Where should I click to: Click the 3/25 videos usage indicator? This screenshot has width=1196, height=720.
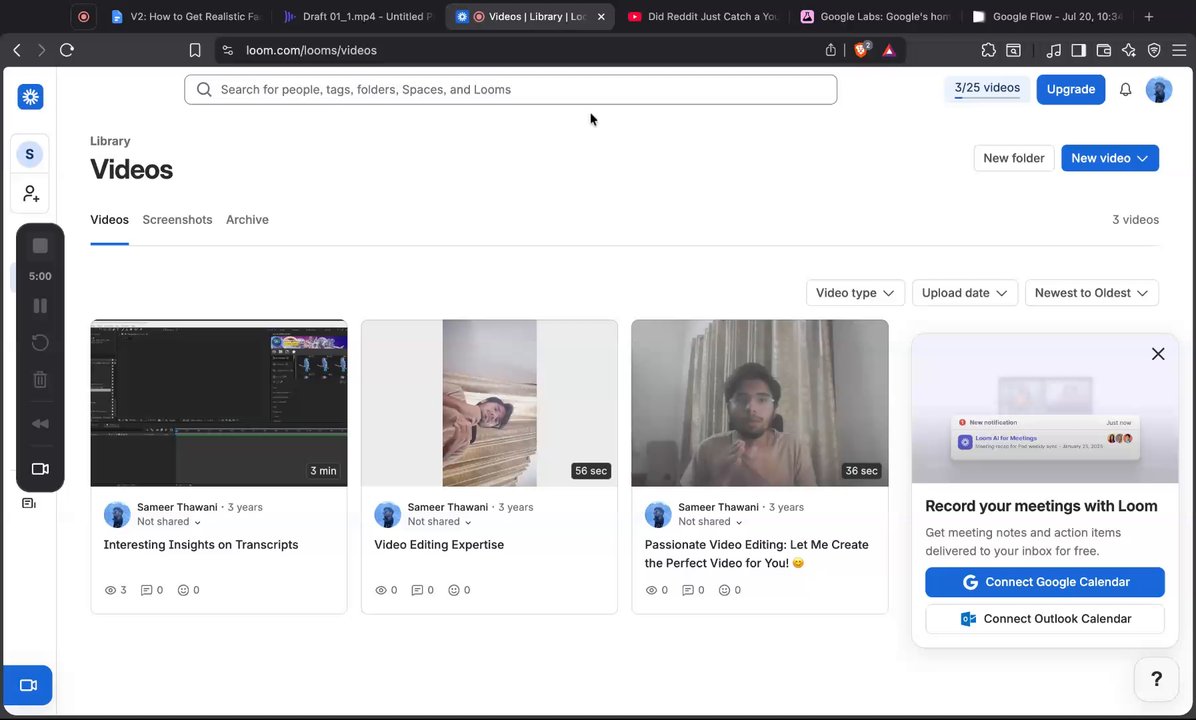coord(987,88)
